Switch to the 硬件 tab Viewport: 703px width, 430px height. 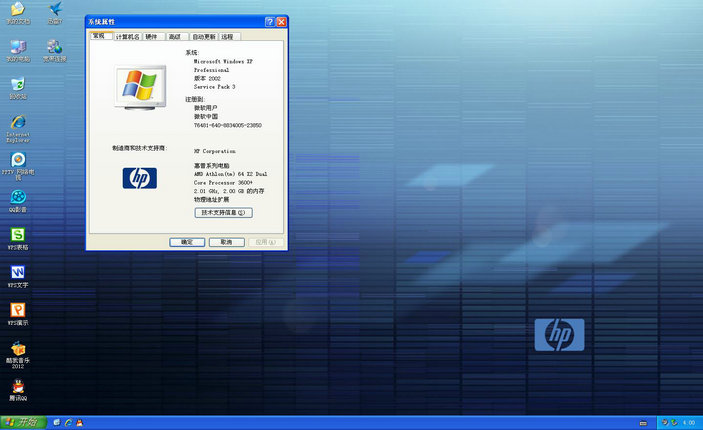(152, 36)
